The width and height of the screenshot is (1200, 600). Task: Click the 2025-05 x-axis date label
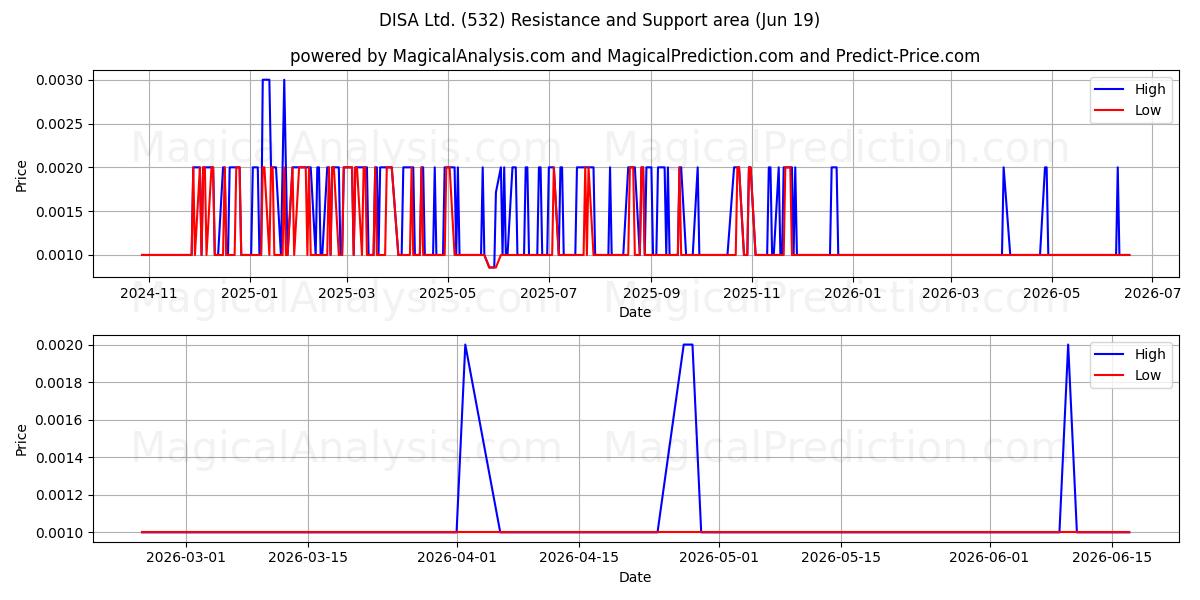(447, 294)
